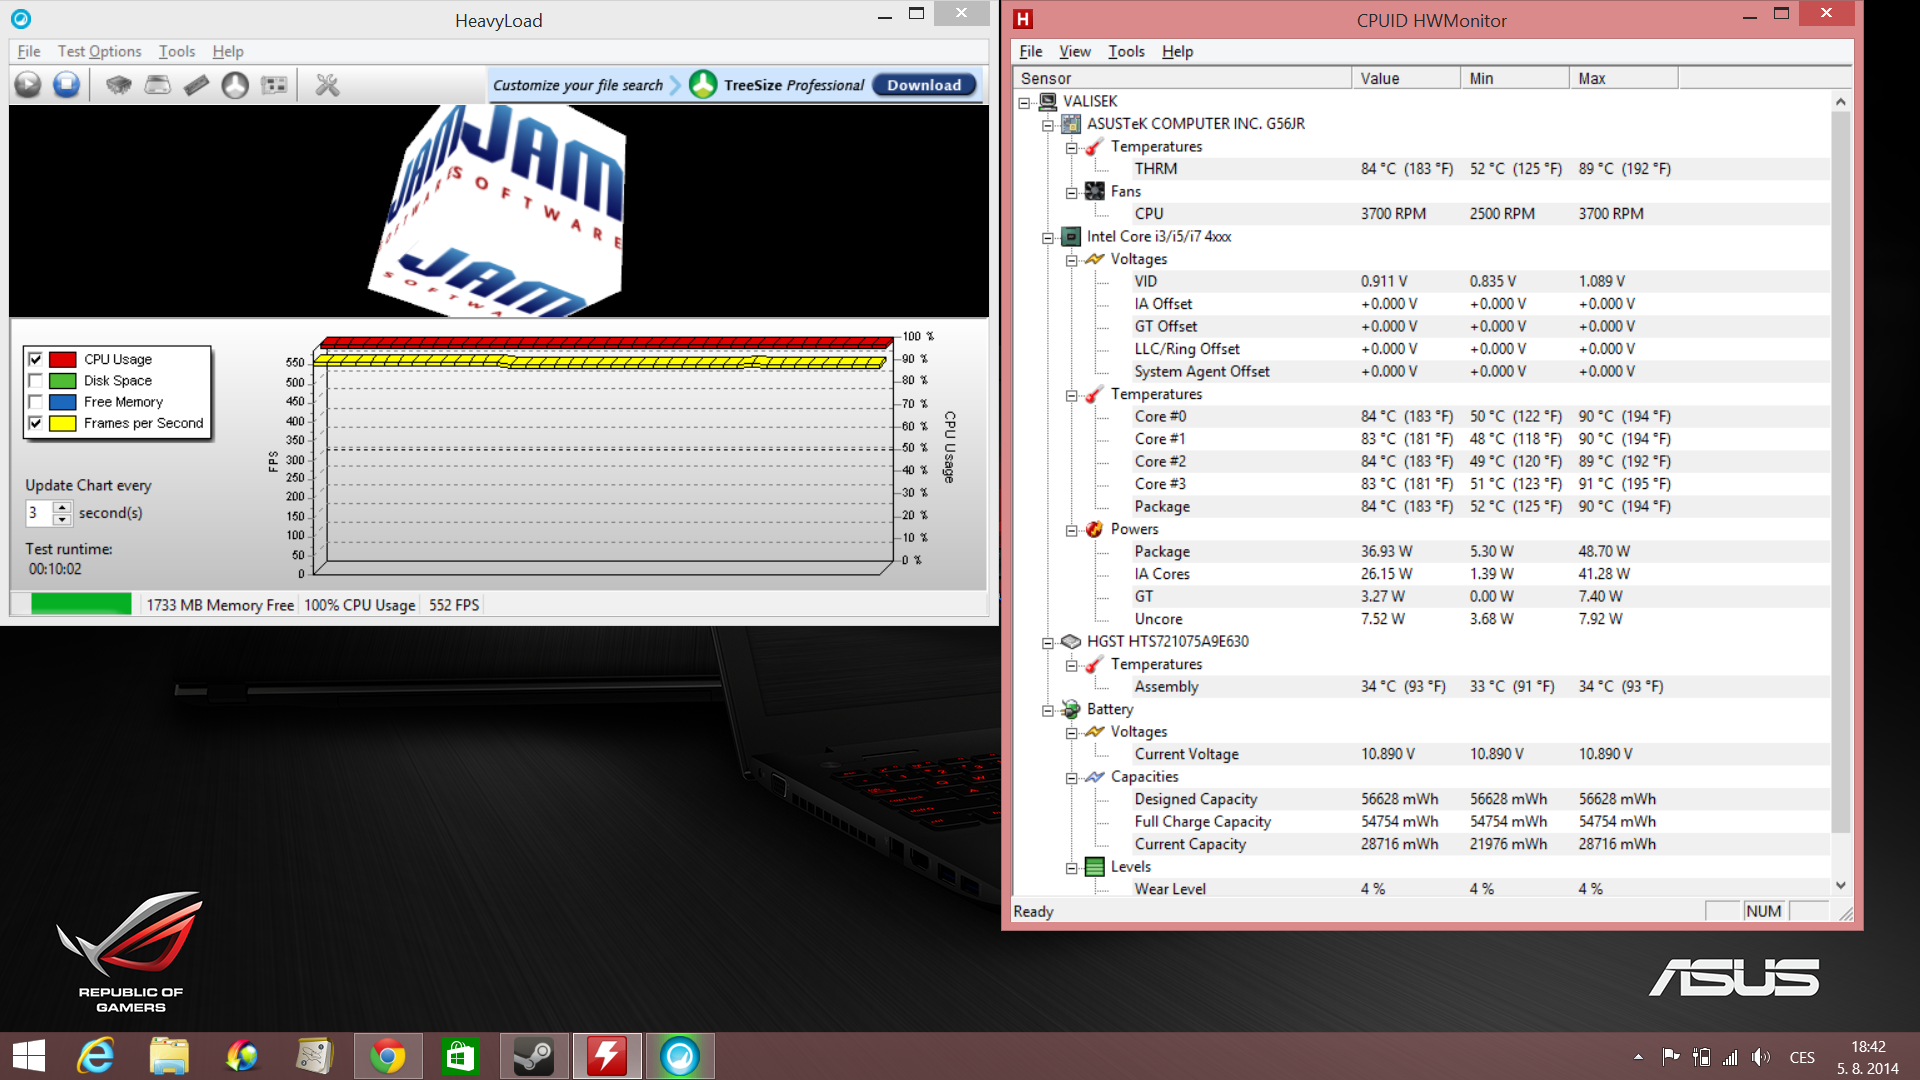The image size is (1920, 1080).
Task: Click the TreeSize Professional Download button
Action: (x=923, y=85)
